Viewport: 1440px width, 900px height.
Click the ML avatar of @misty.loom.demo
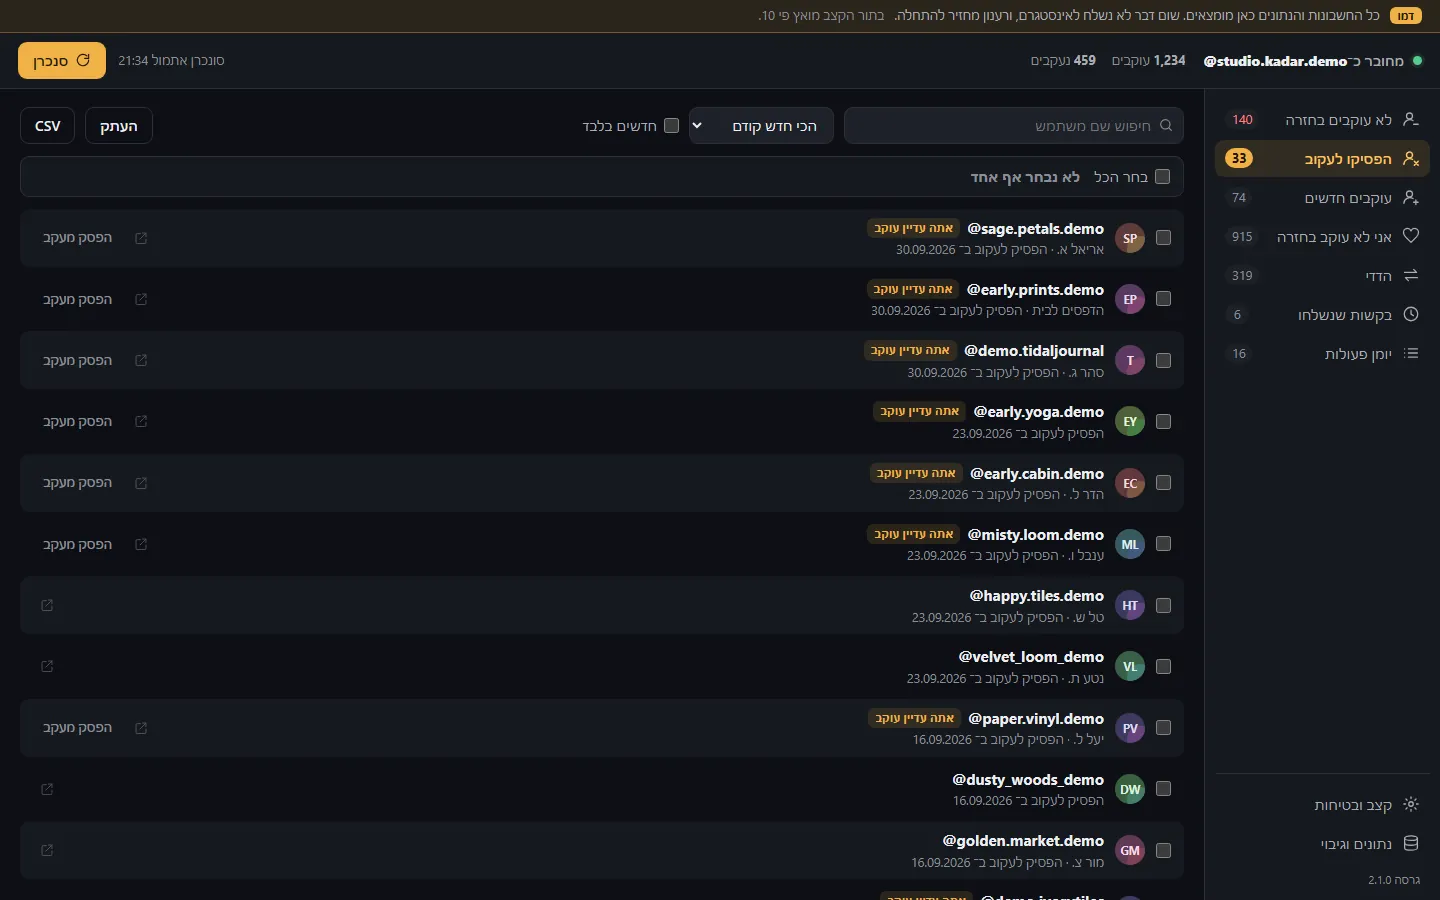click(1130, 544)
